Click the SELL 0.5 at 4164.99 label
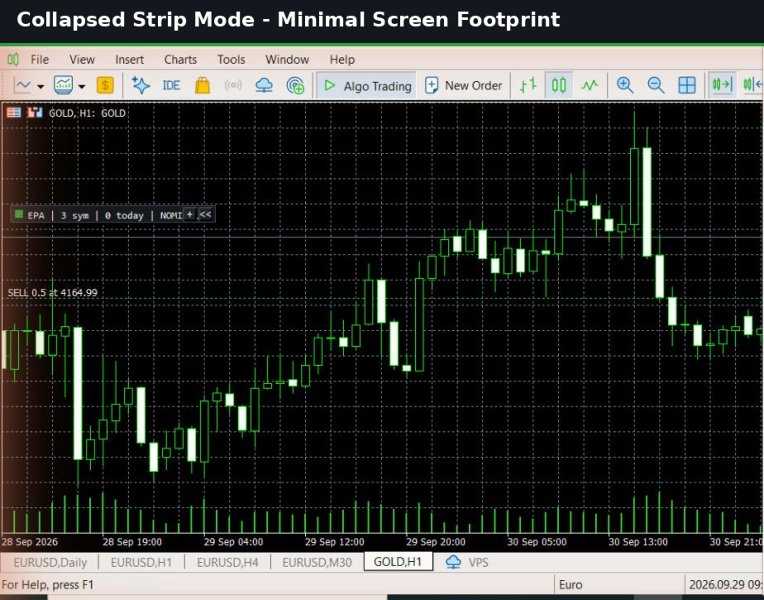 pos(53,292)
